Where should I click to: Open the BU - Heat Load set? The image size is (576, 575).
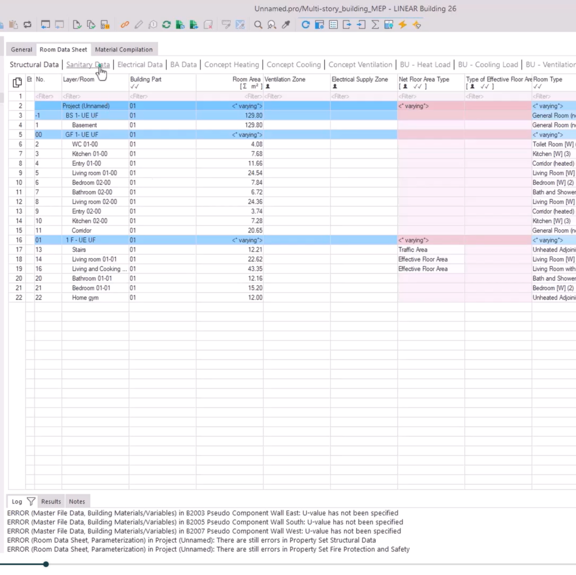(425, 65)
